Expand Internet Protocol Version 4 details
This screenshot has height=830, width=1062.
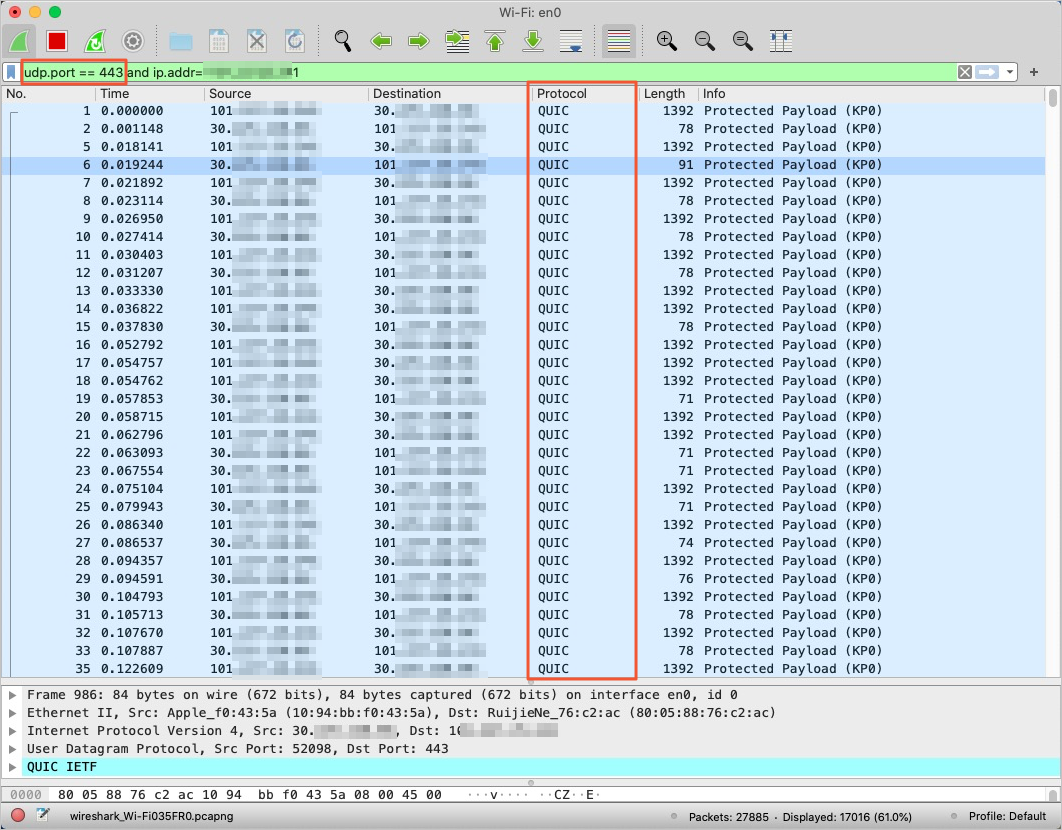[x=12, y=730]
